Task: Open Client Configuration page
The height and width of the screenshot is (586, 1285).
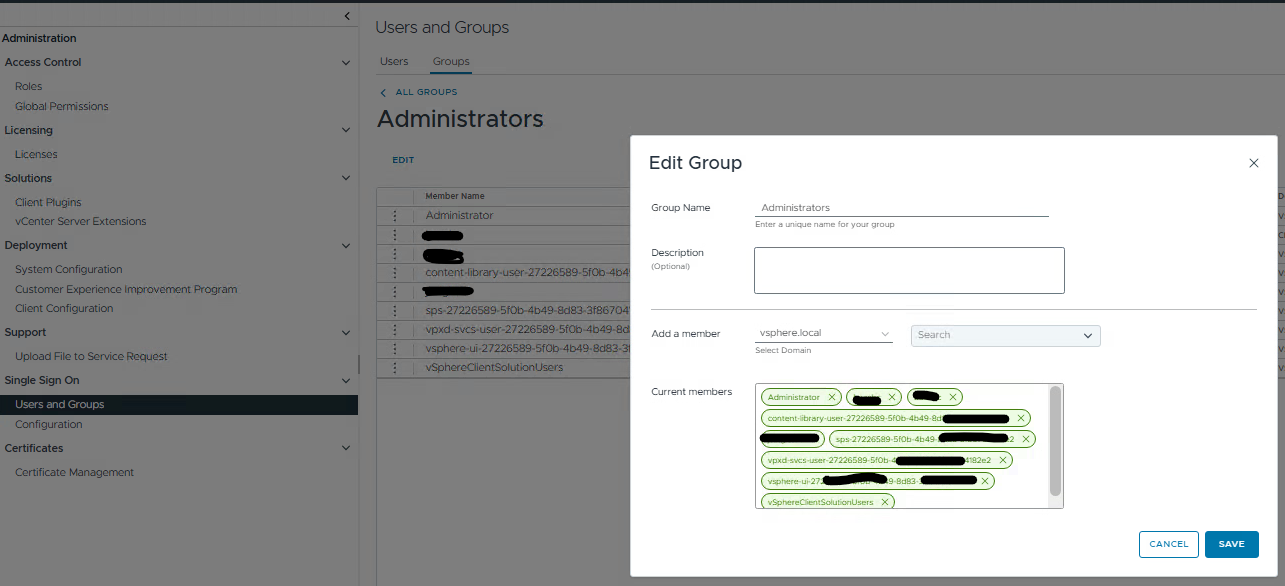Action: point(64,308)
